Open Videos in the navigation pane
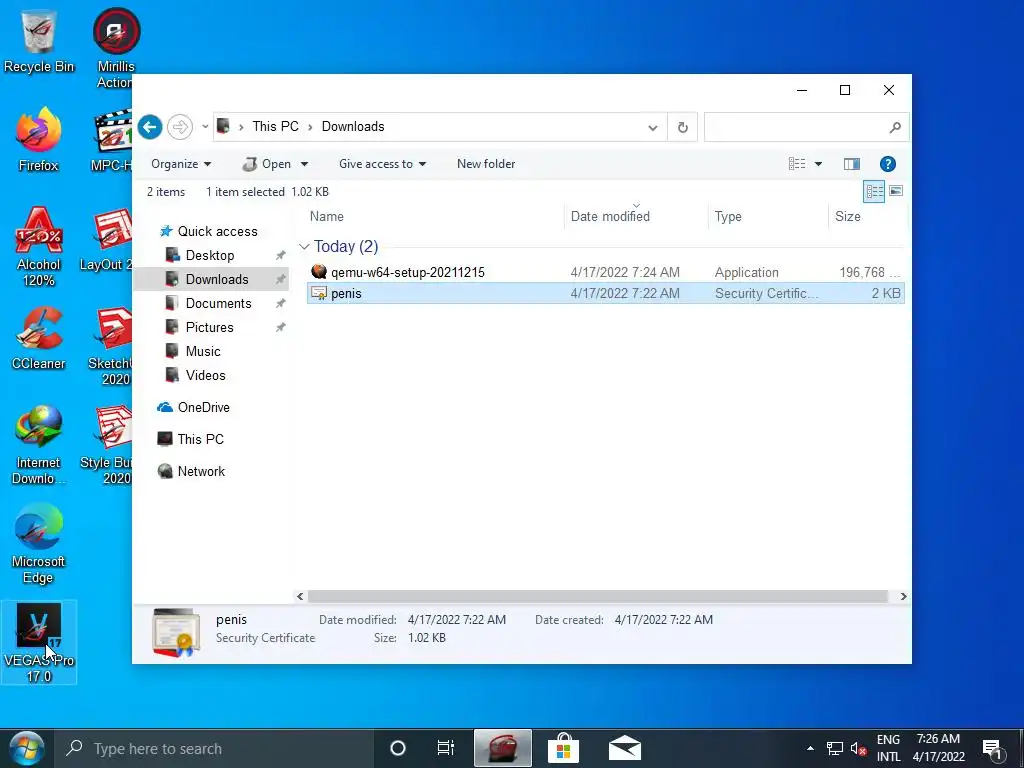Screen dimensions: 1024x768 click(x=205, y=376)
